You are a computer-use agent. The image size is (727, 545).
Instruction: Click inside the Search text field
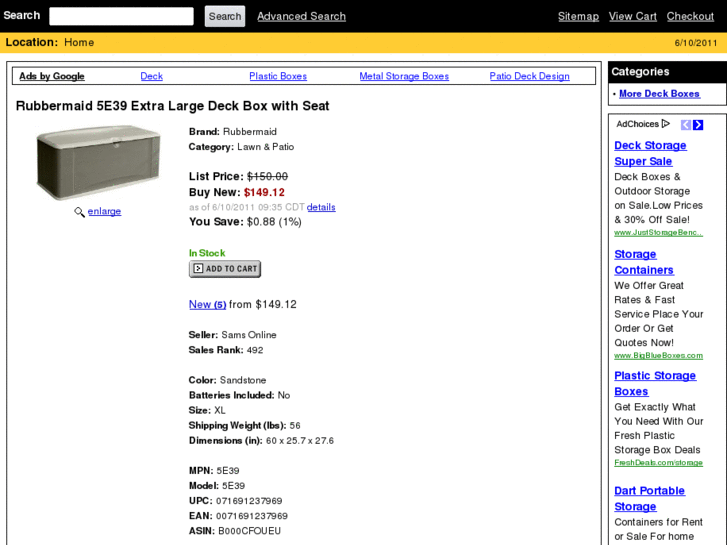tap(121, 16)
